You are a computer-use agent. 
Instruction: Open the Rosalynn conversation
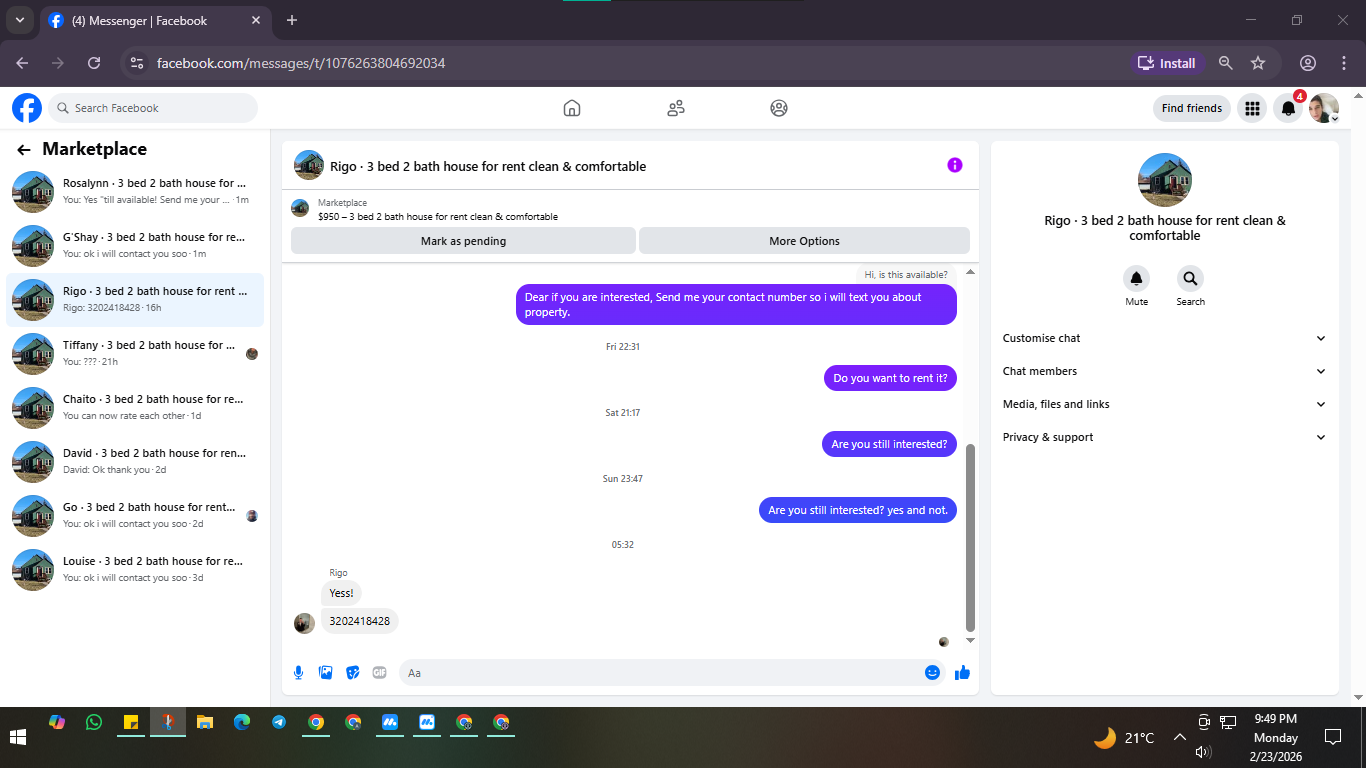click(x=135, y=192)
